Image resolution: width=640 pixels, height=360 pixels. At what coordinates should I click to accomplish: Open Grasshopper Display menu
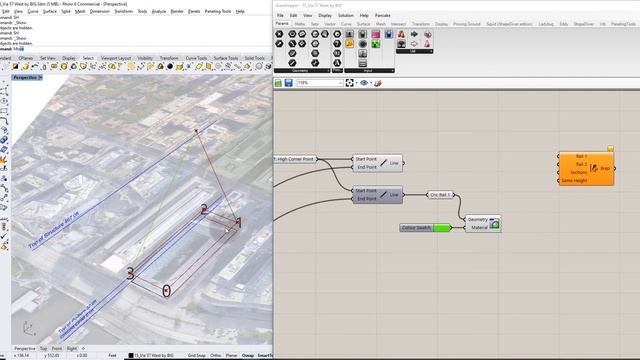pos(325,16)
